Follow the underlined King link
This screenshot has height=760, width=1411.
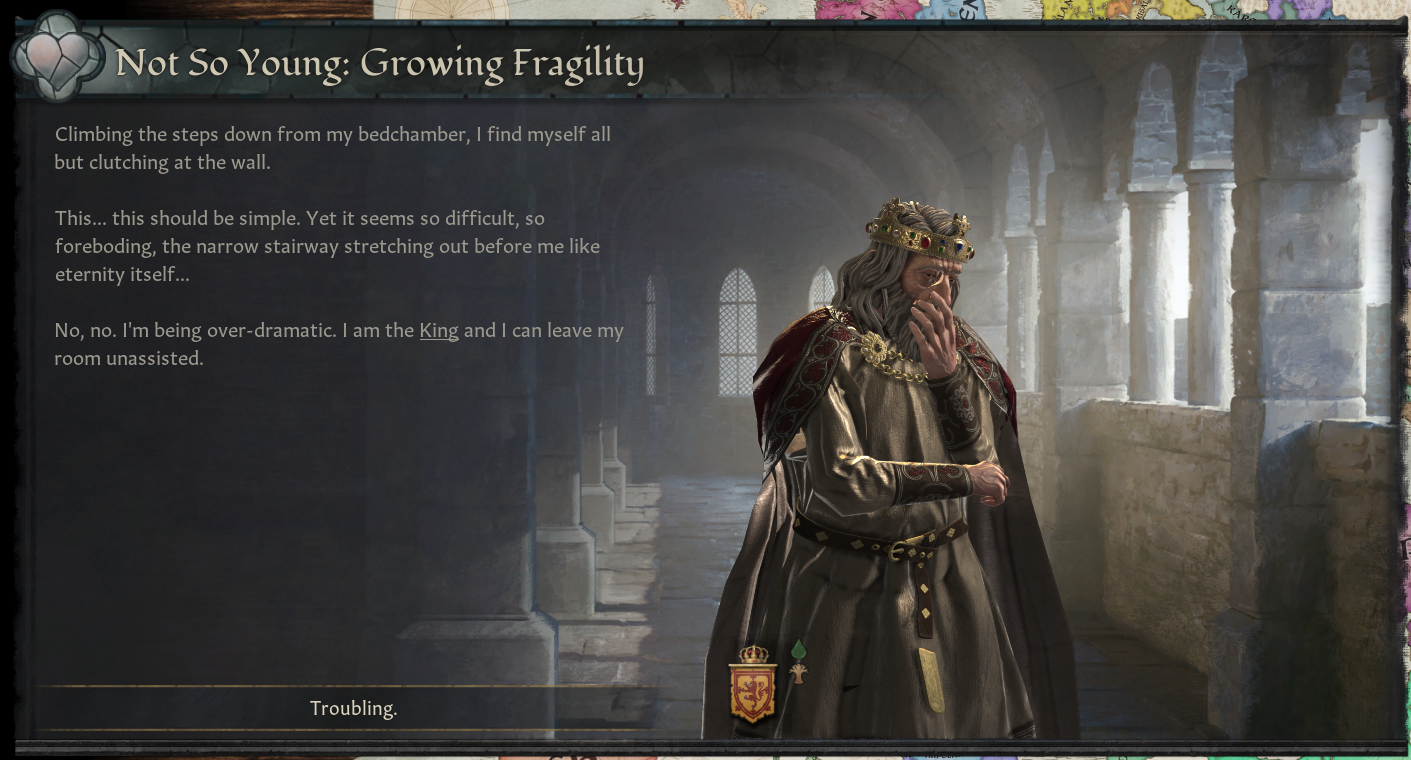click(439, 330)
